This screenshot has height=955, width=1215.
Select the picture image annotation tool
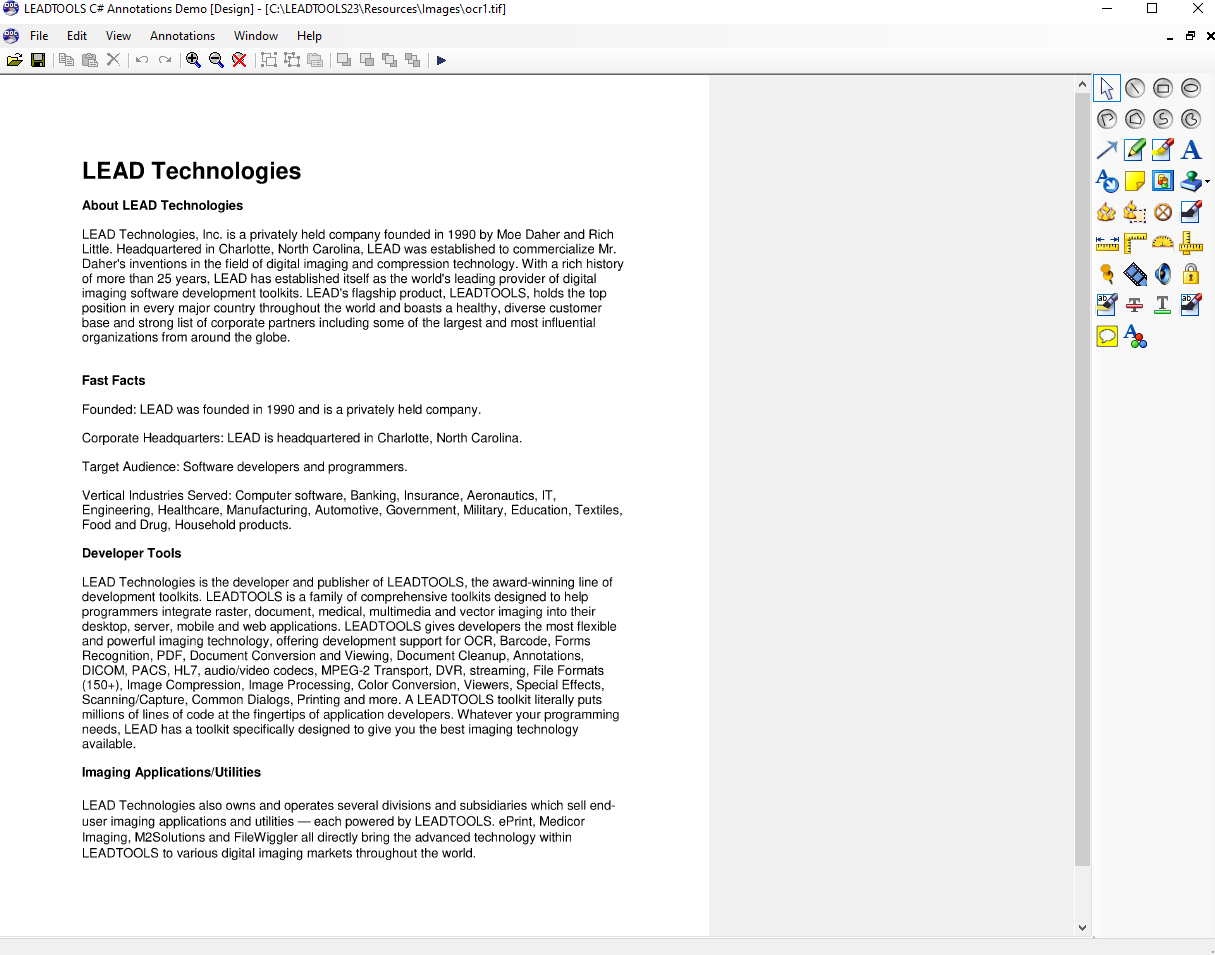tap(1163, 181)
